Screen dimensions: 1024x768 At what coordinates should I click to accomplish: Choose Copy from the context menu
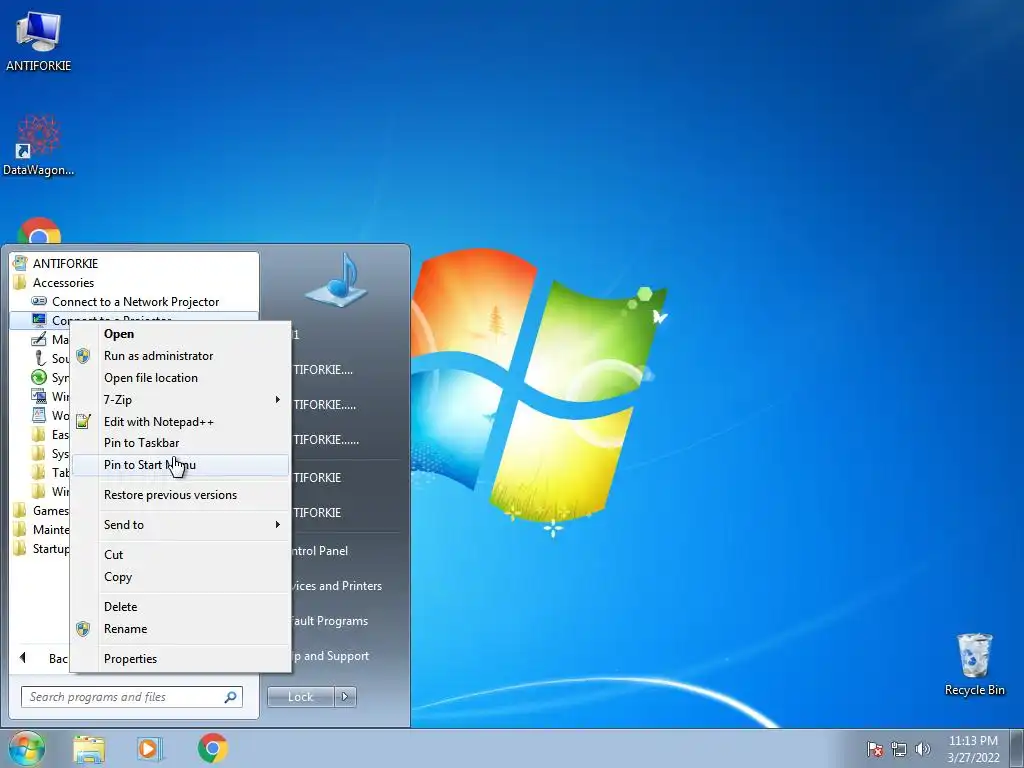[180, 577]
